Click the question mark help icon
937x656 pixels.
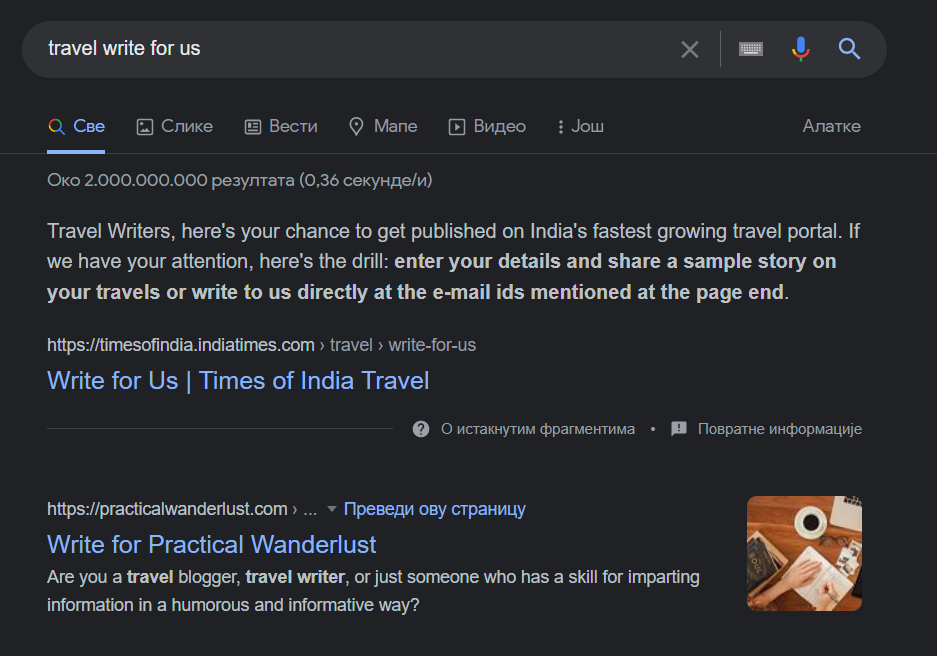pyautogui.click(x=421, y=429)
